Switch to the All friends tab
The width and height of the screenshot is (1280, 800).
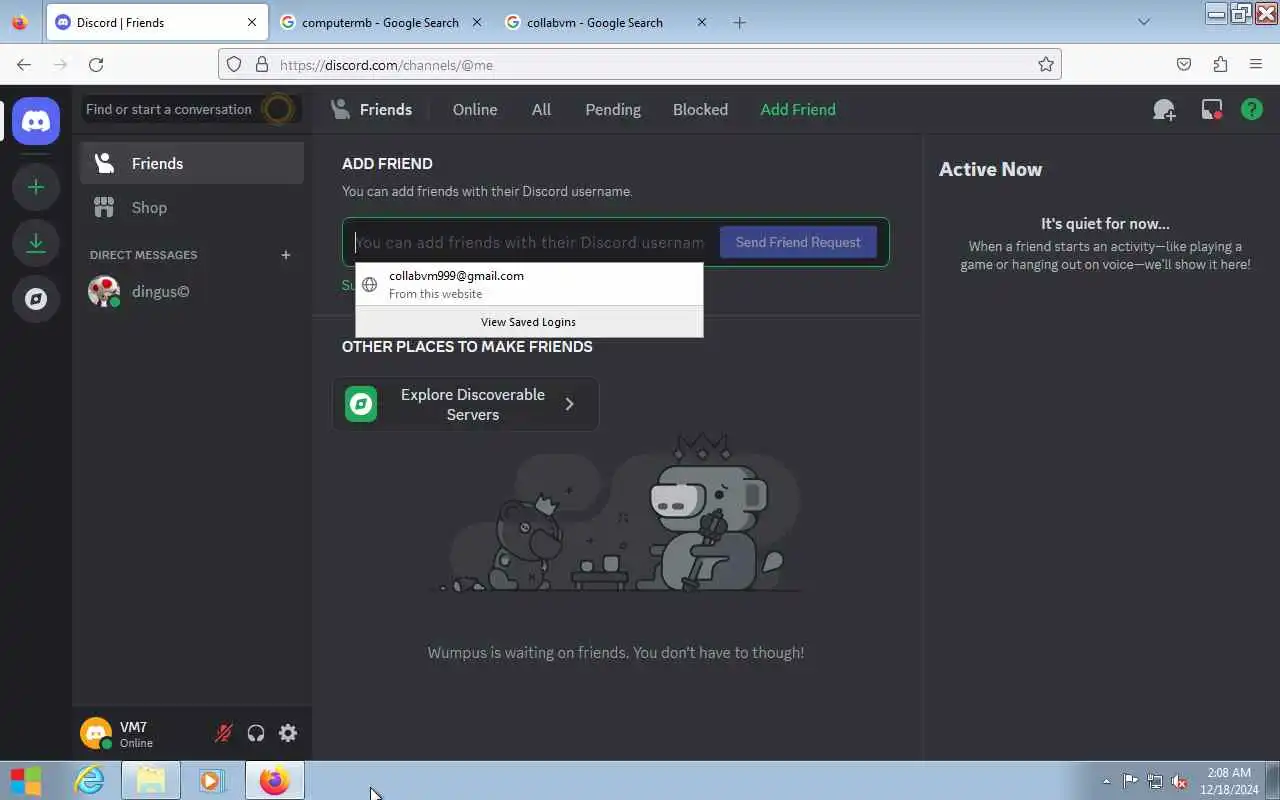coord(541,110)
